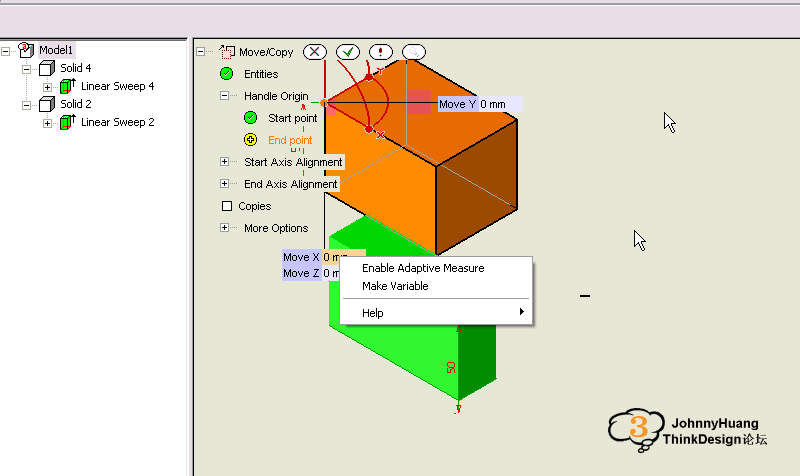Open the Help submenu in context menu
The width and height of the screenshot is (800, 476).
[436, 313]
